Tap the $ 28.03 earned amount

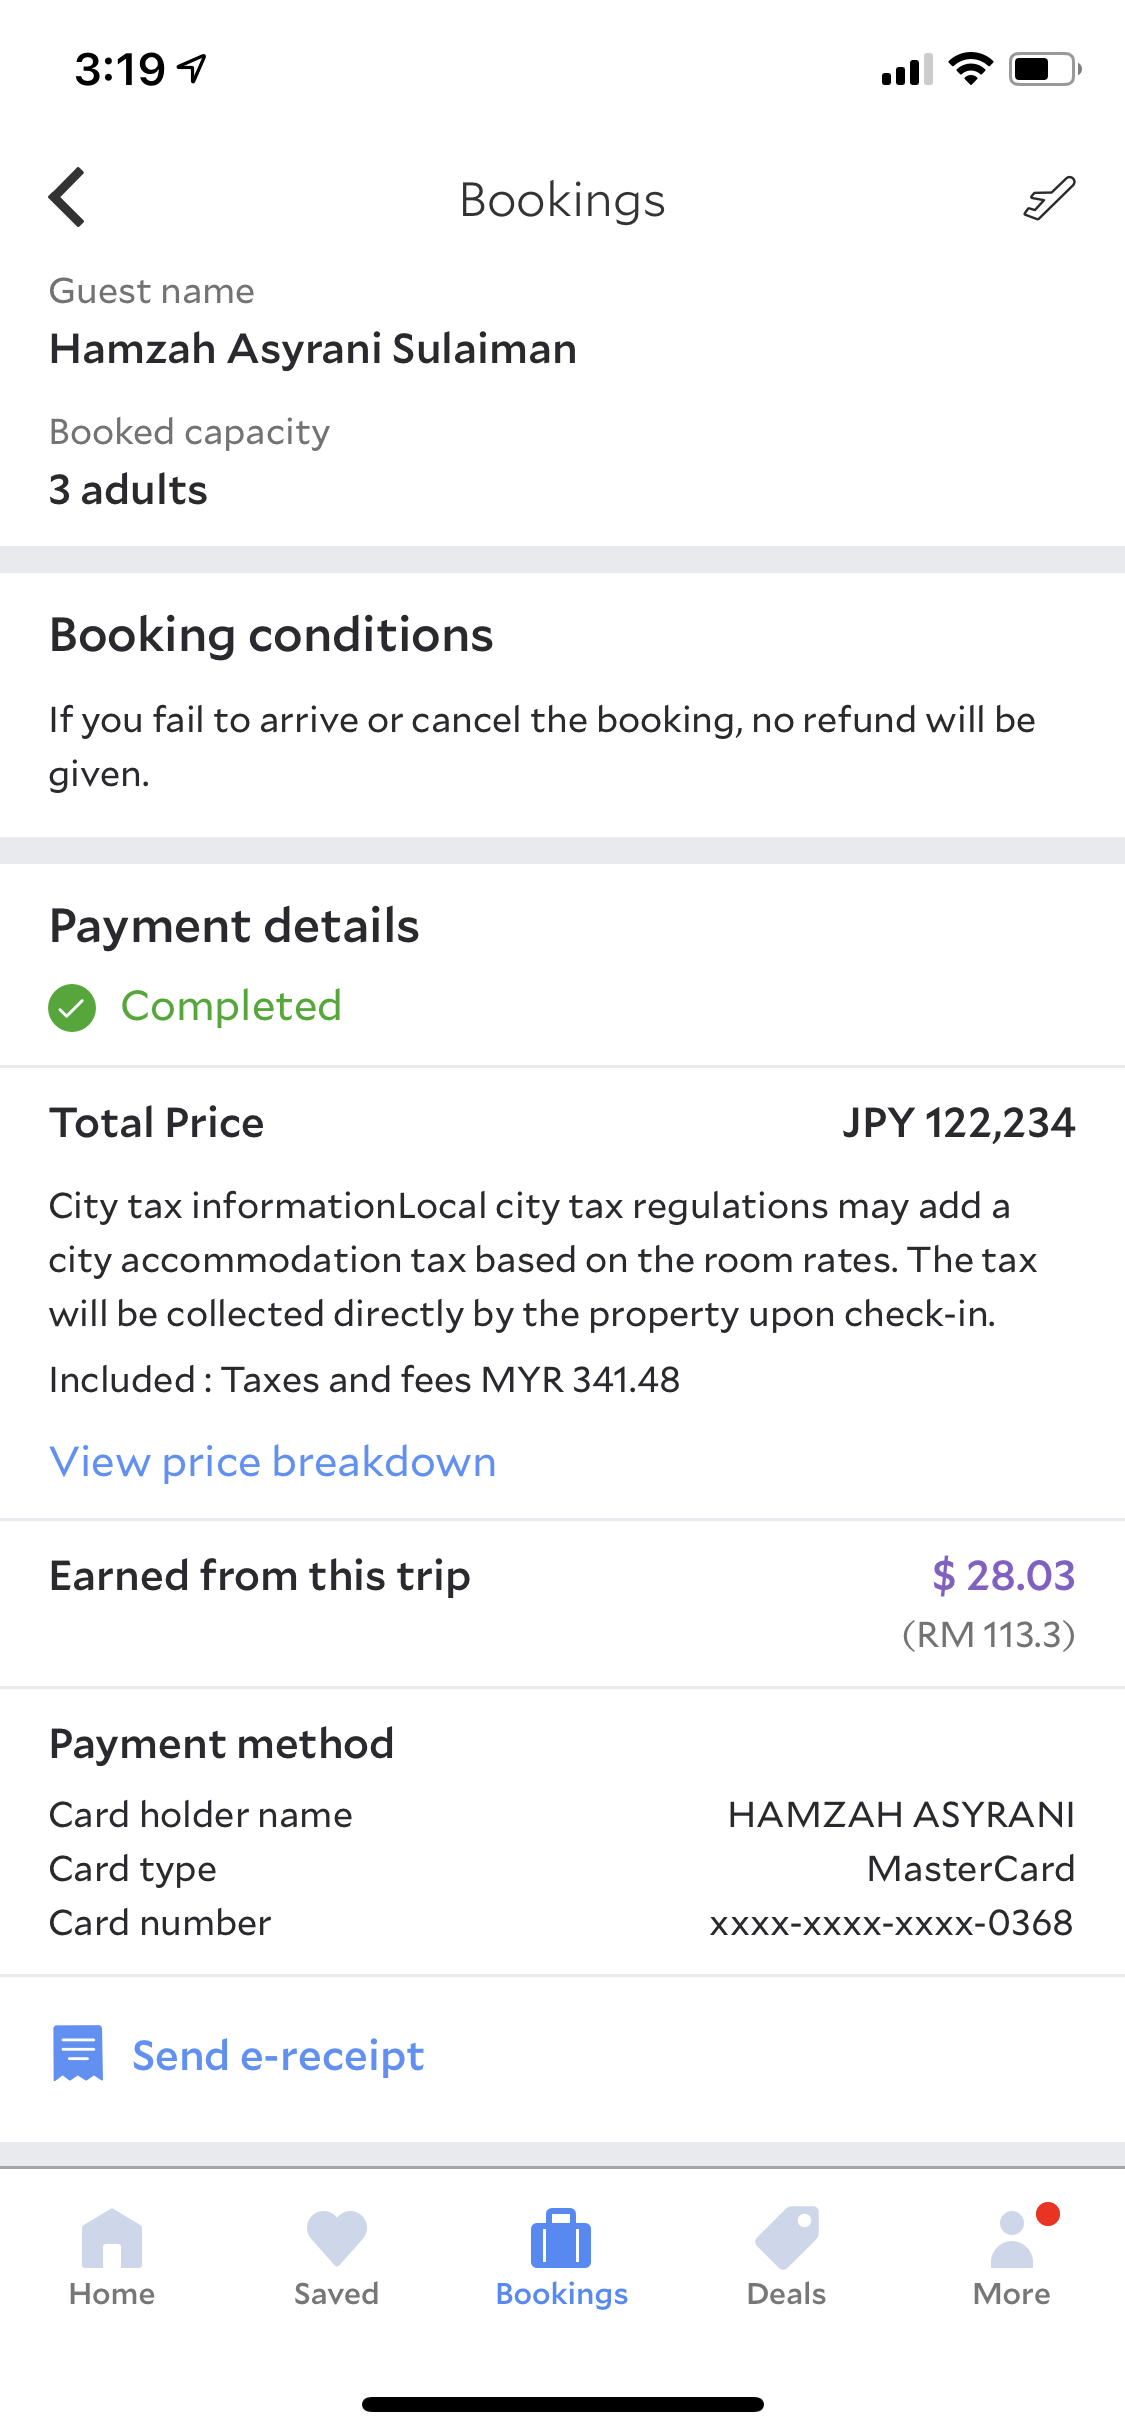tap(1003, 1575)
